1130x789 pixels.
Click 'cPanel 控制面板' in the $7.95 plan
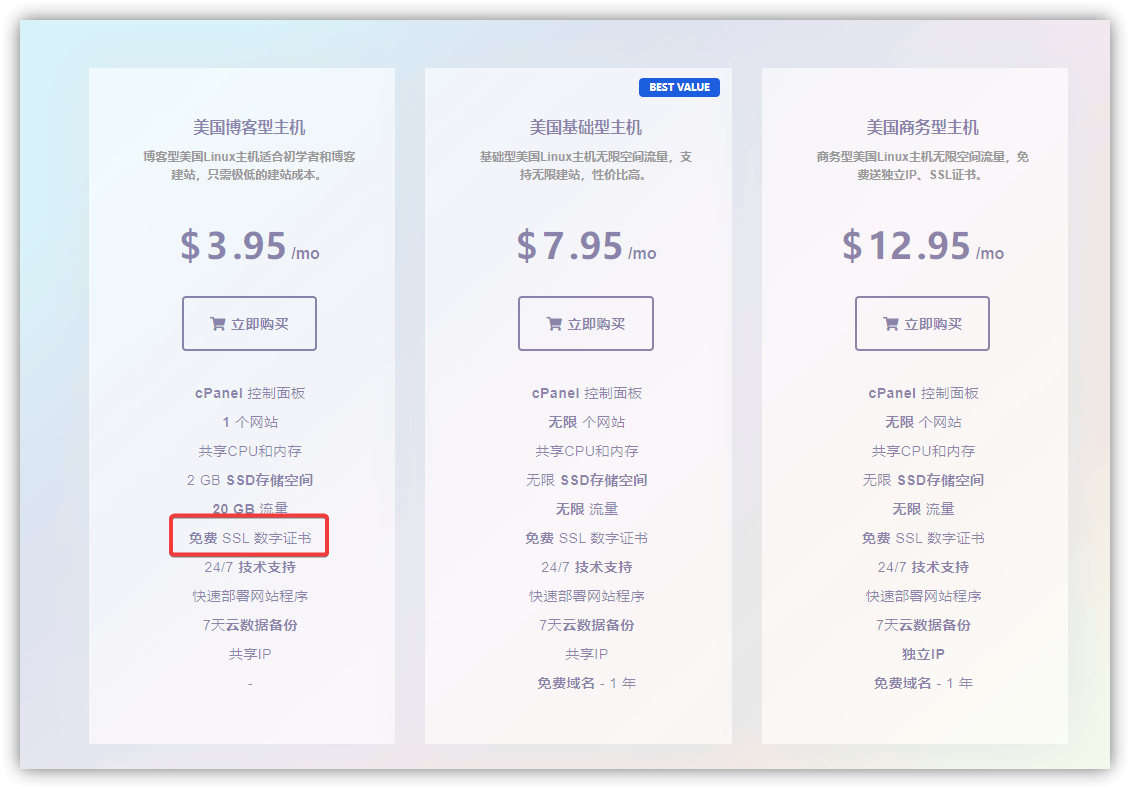pyautogui.click(x=587, y=393)
